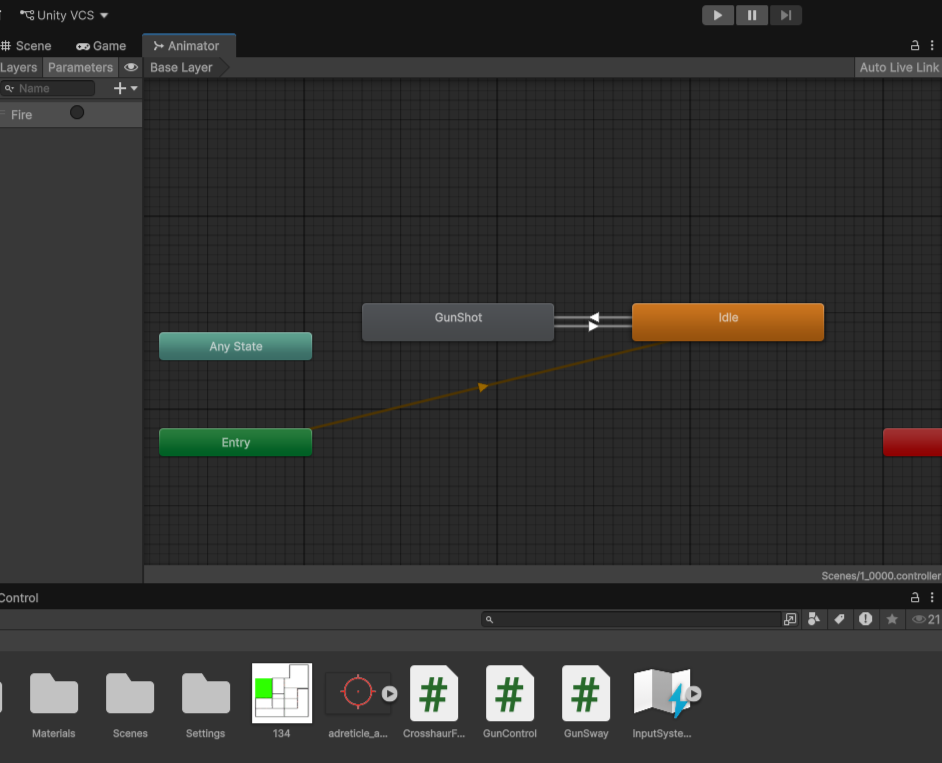Click the Search by Label tag icon
This screenshot has height=763, width=942.
click(x=840, y=619)
